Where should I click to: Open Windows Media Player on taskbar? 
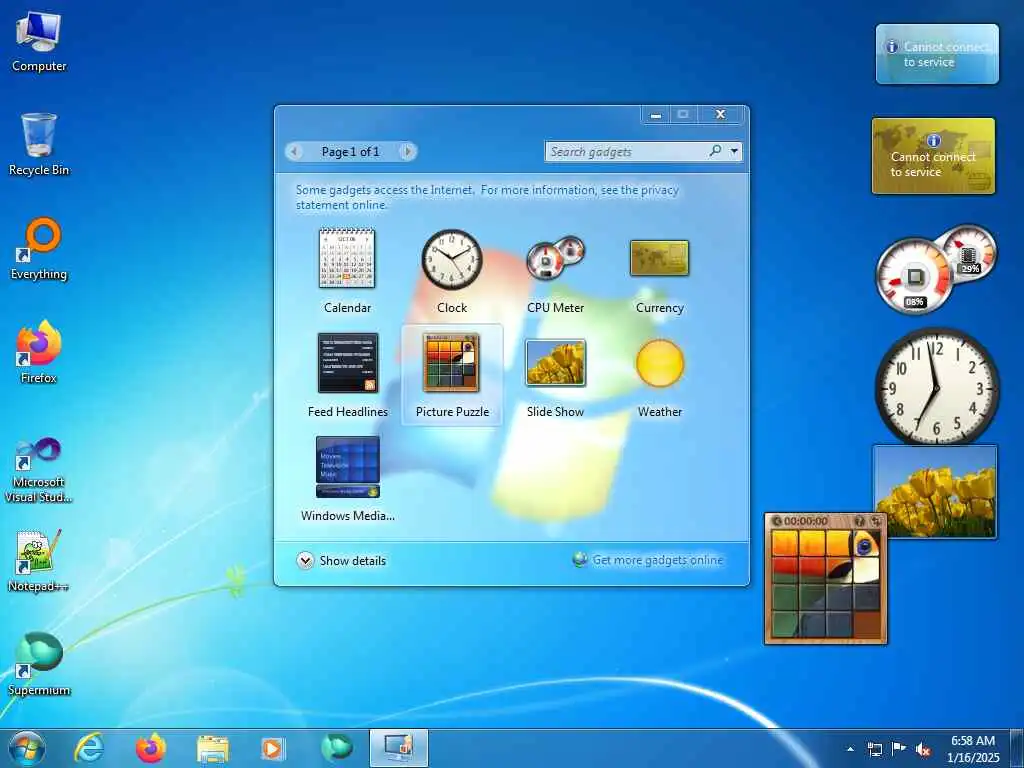(273, 748)
